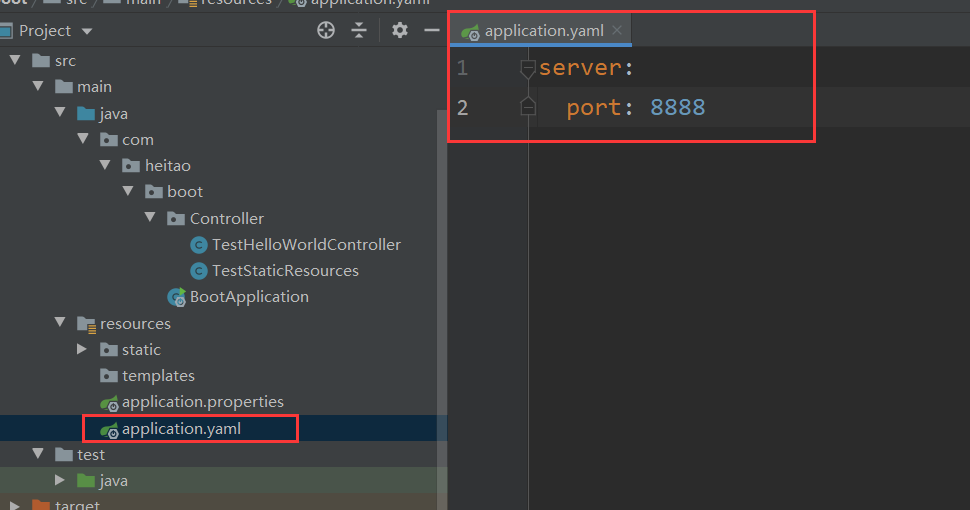Click the resources folder icon
Screen dimensions: 970x510
point(87,324)
